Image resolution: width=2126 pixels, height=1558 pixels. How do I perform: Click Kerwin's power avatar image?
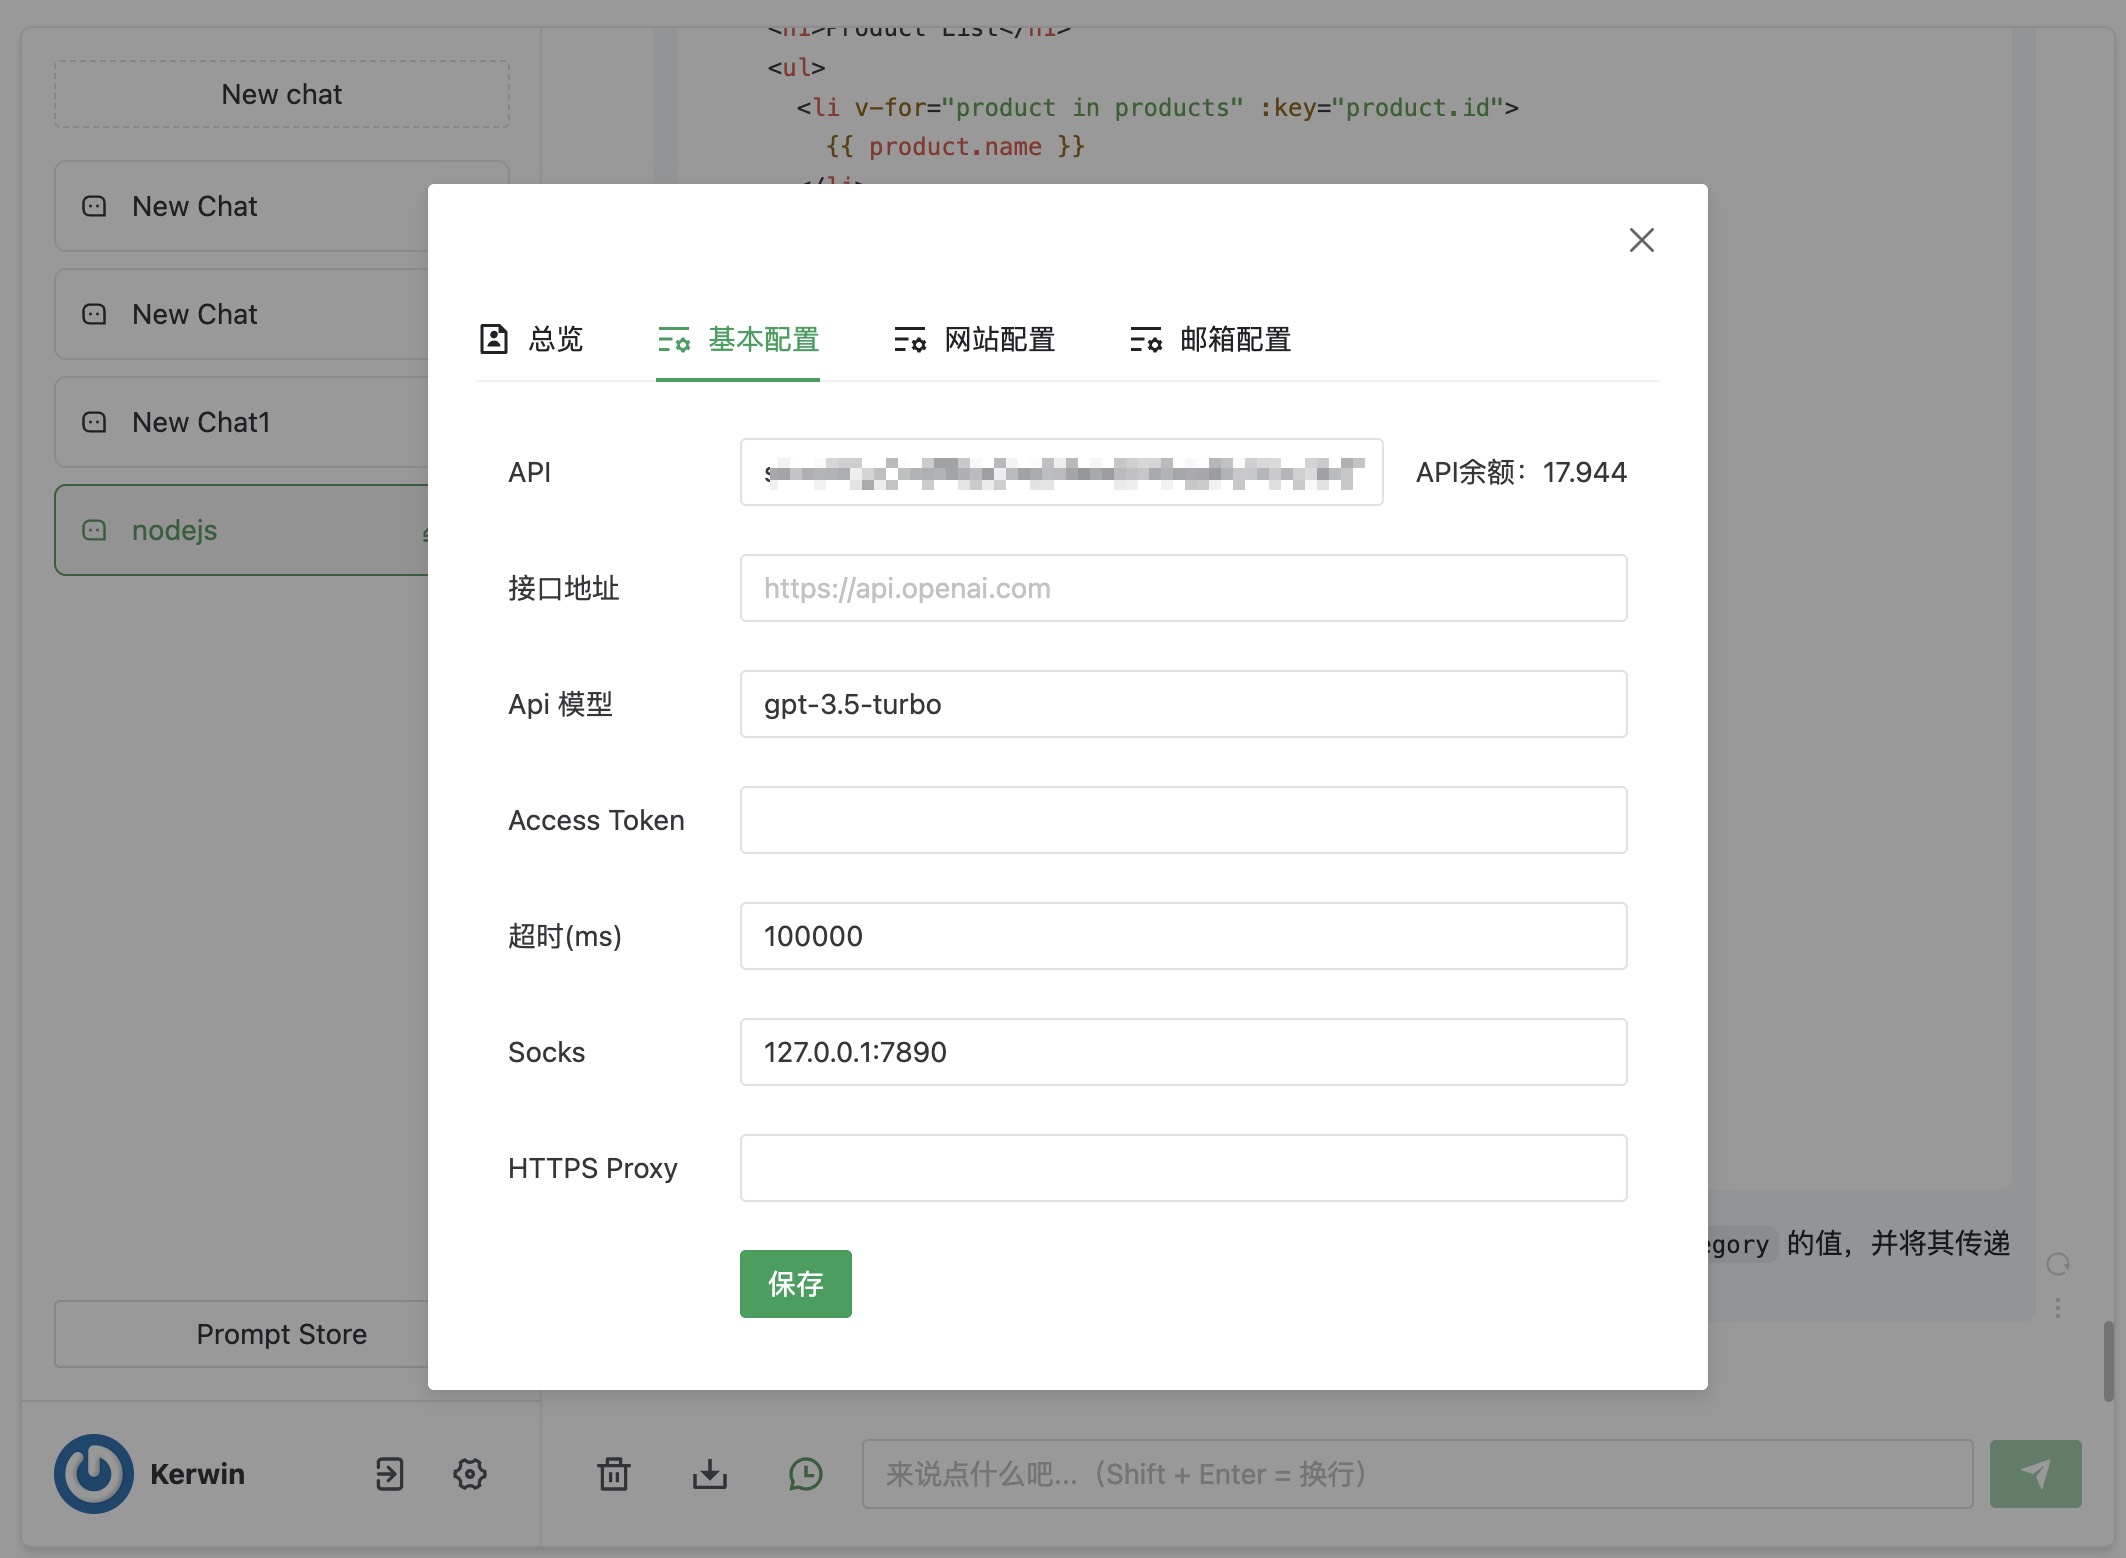94,1473
